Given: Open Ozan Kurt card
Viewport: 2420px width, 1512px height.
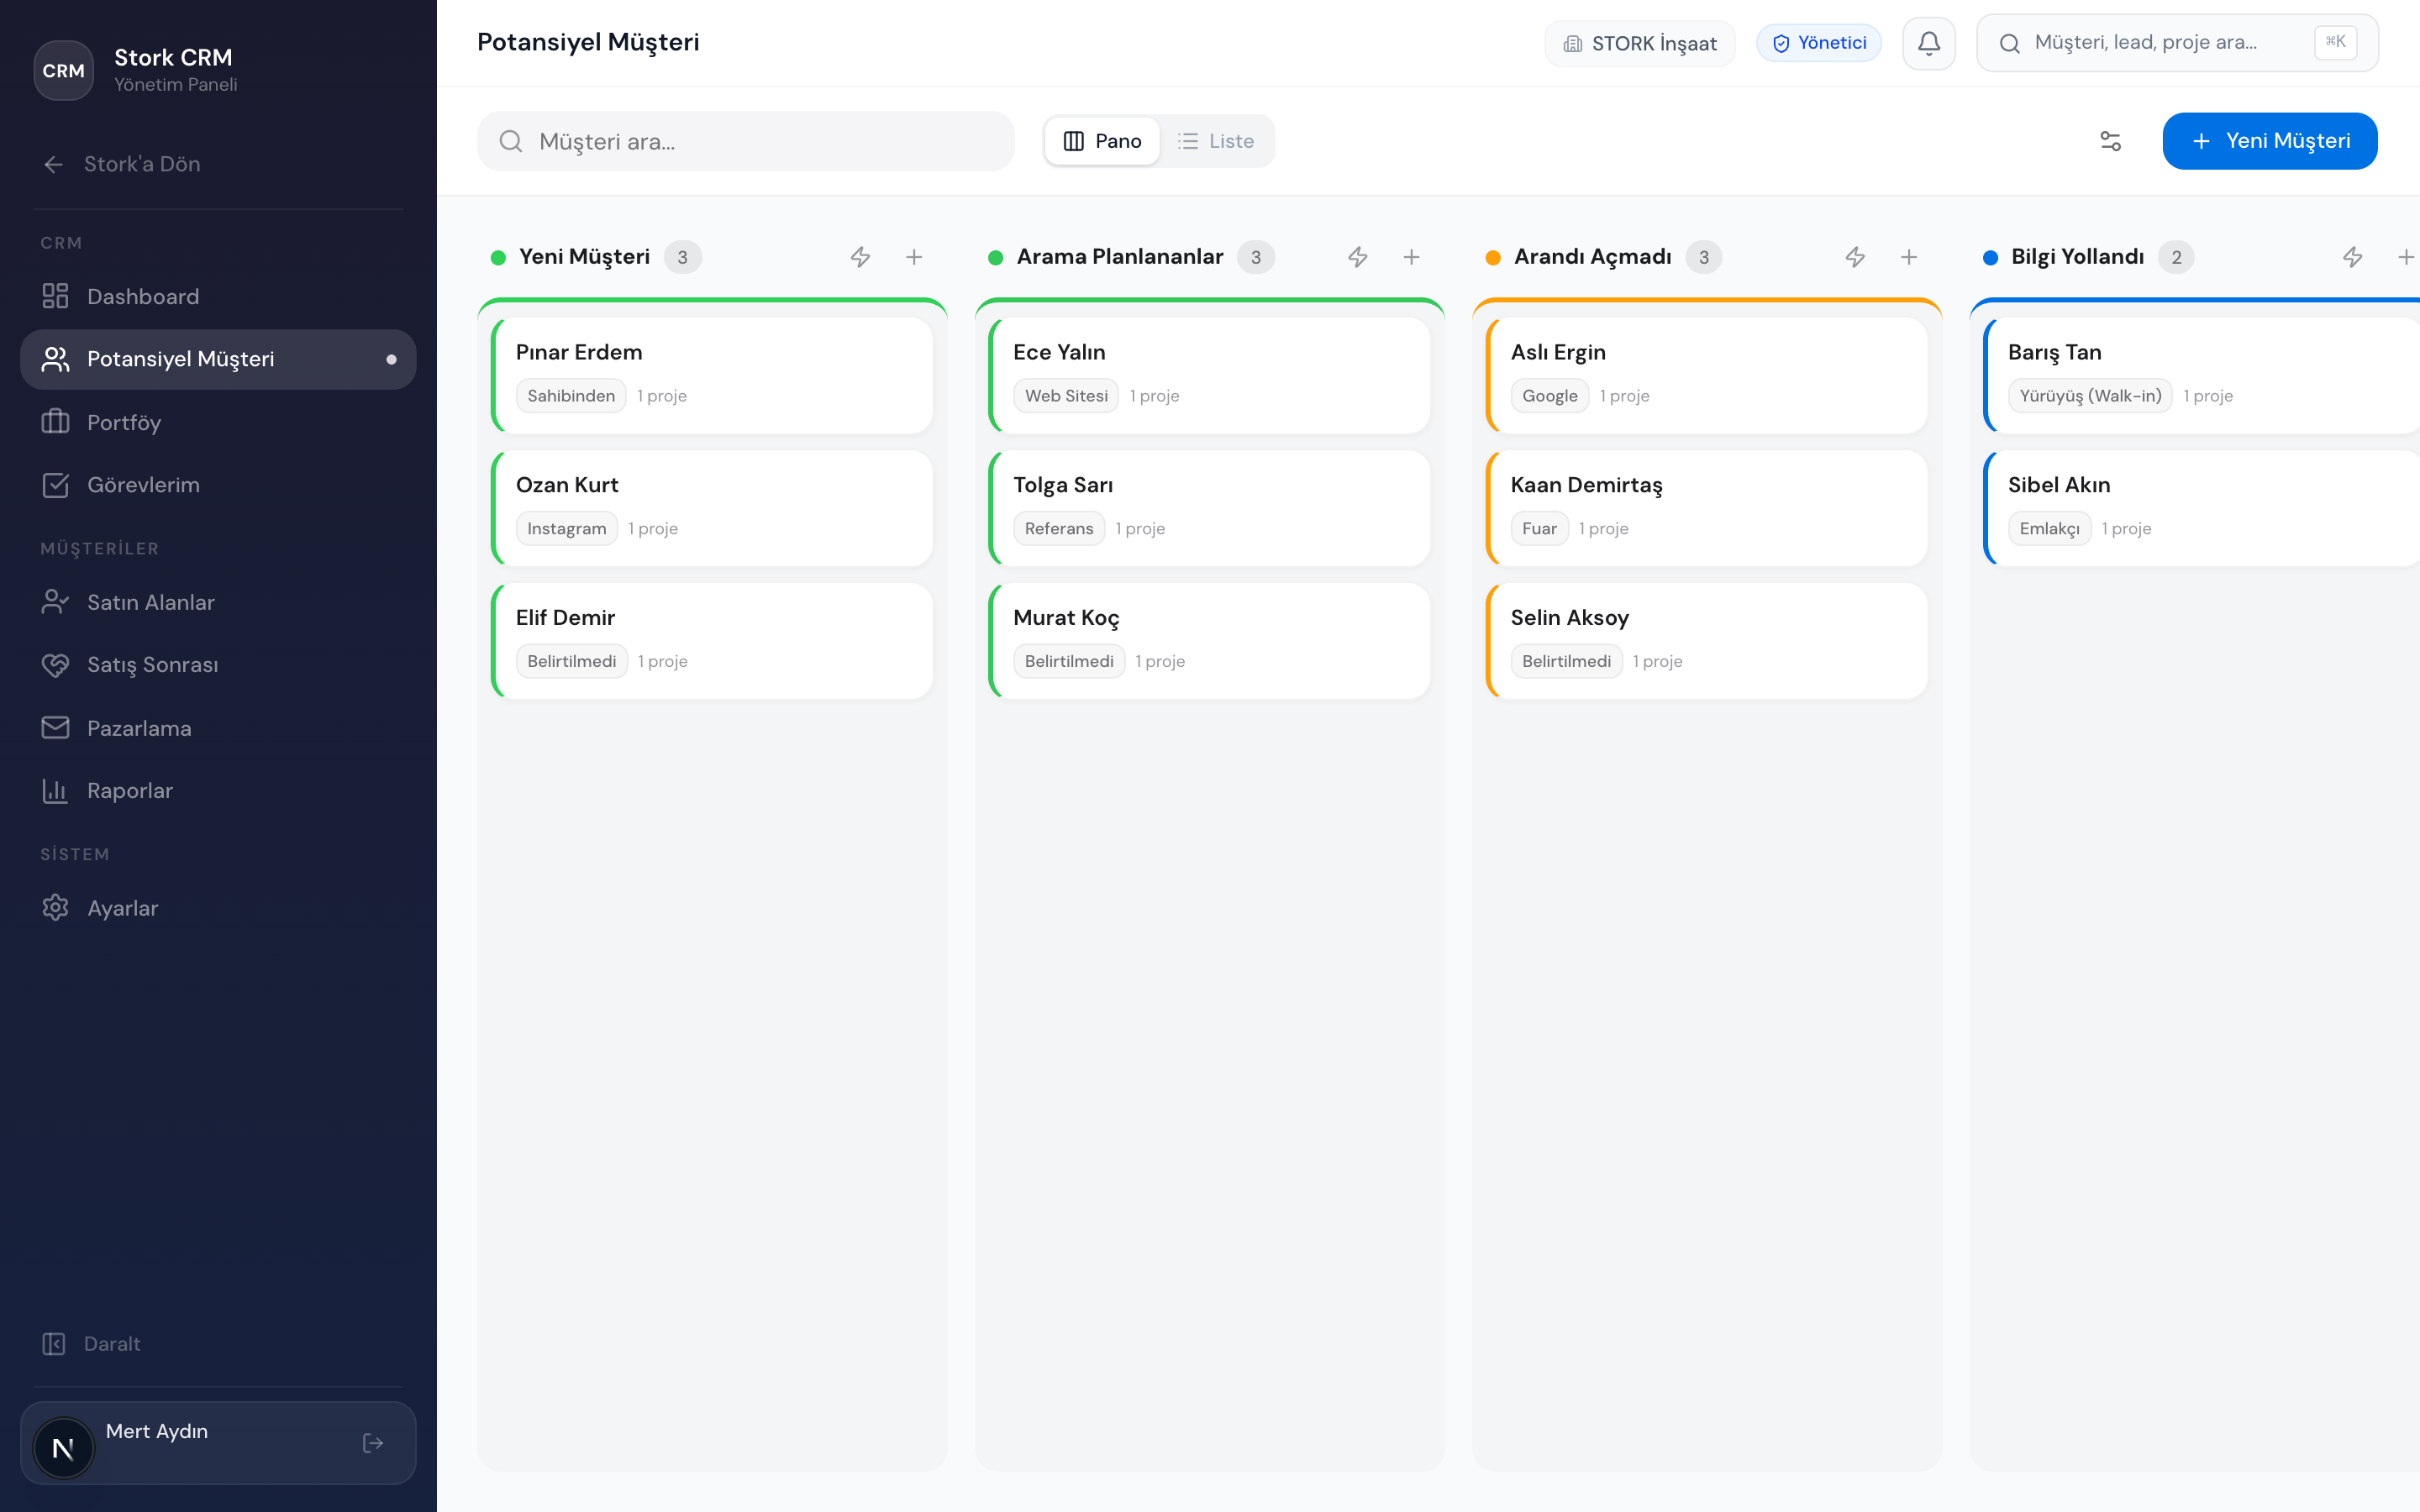Looking at the screenshot, I should click(x=712, y=508).
